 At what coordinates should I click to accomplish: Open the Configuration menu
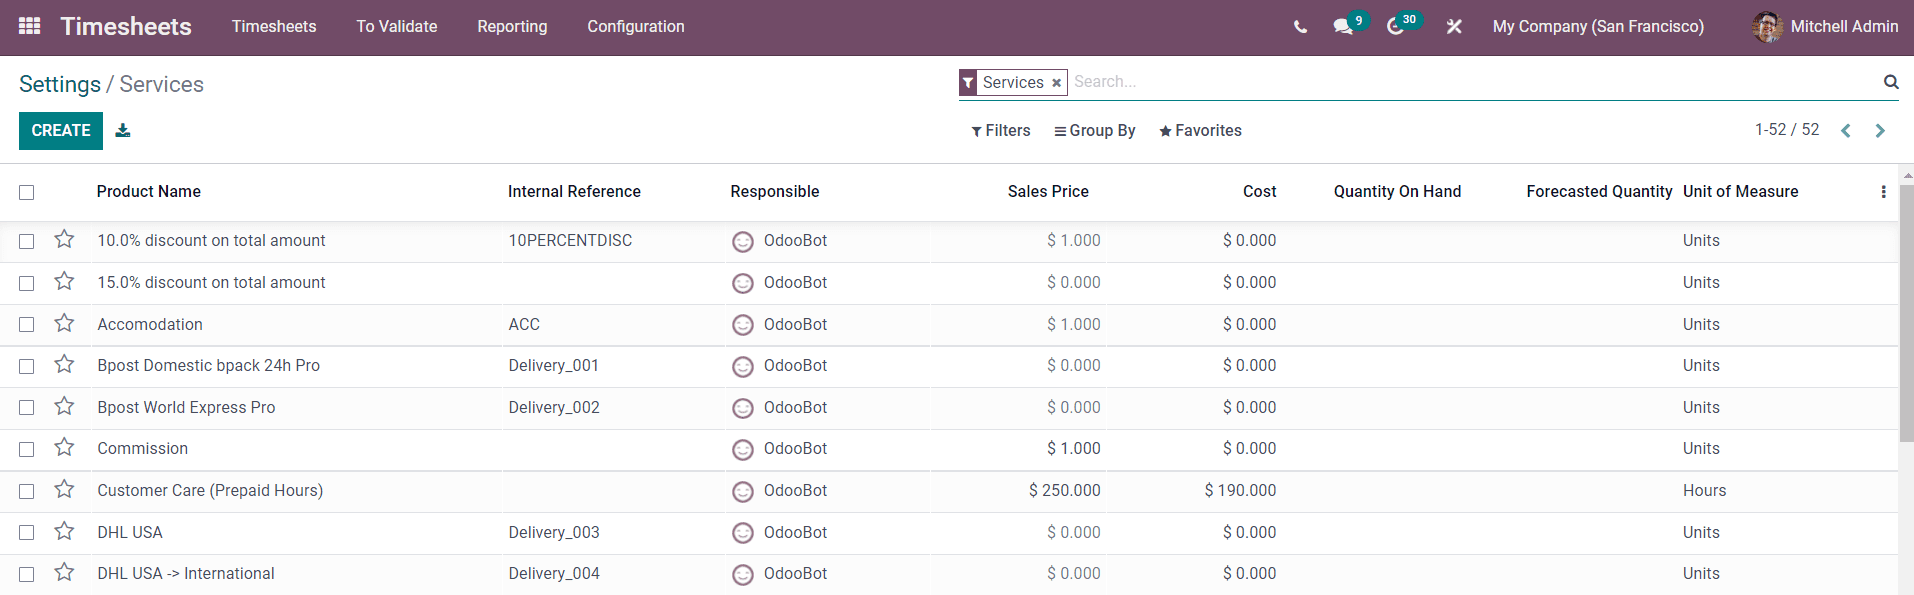pyautogui.click(x=636, y=27)
